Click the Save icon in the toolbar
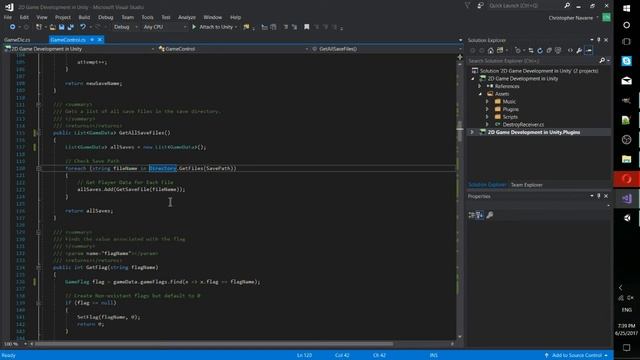 tap(61, 27)
